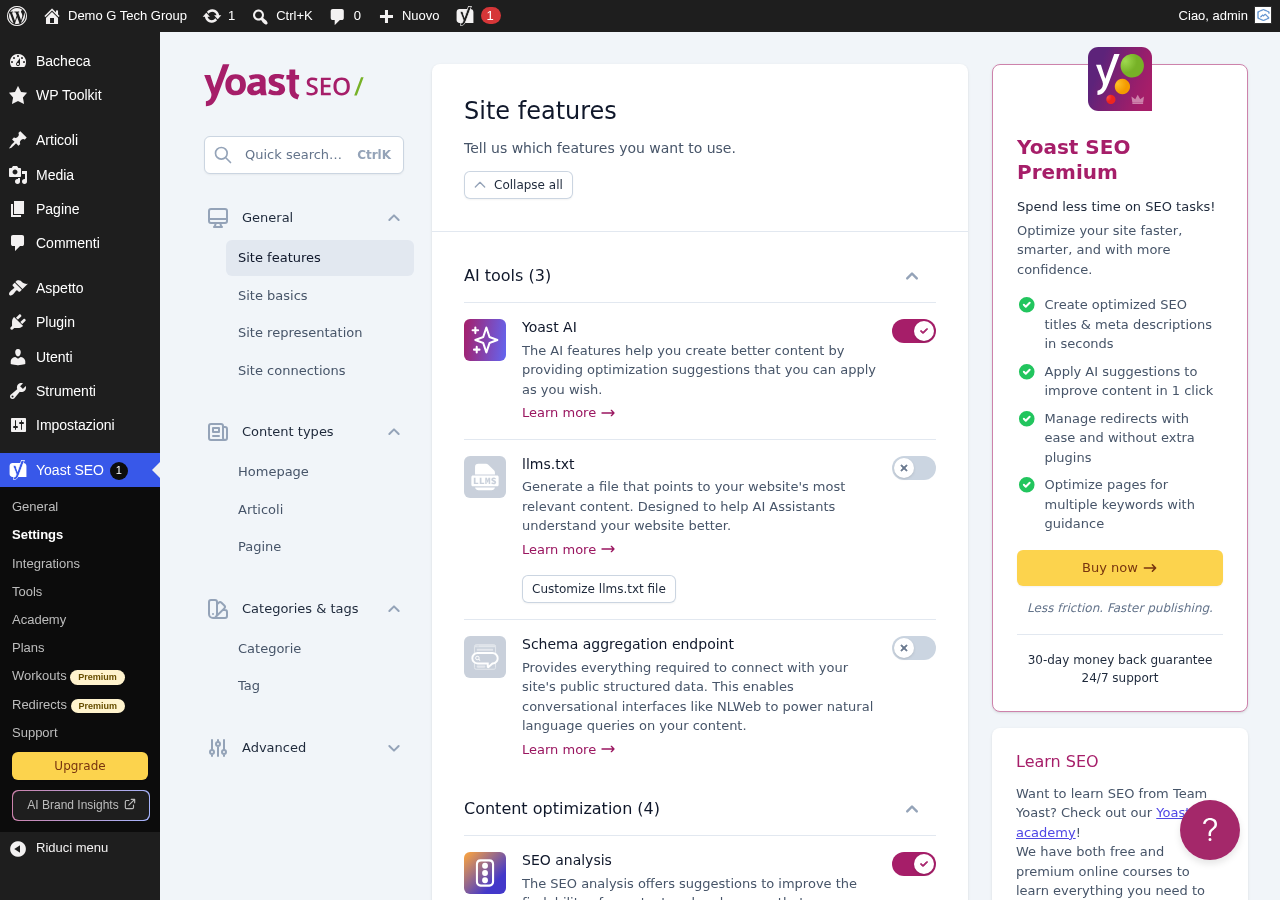The height and width of the screenshot is (900, 1280).
Task: Open Yoast Support submenu
Action: pos(35,733)
